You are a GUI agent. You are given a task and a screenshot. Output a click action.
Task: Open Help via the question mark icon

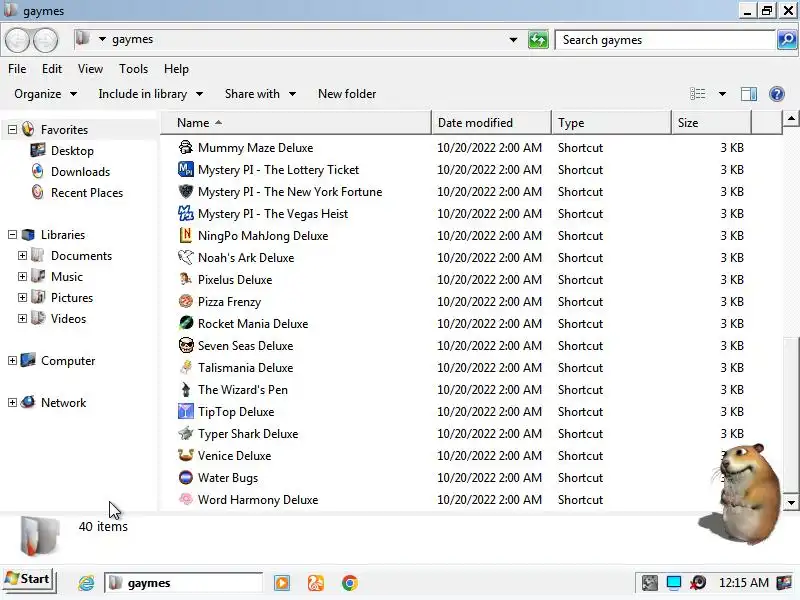click(777, 94)
